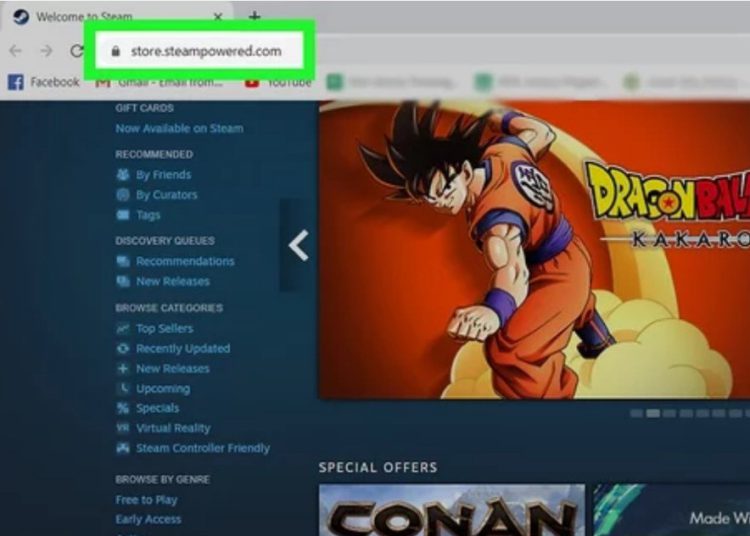The width and height of the screenshot is (750, 536).
Task: Click the Dragon Ball Kakarot featured banner
Action: (x=533, y=250)
